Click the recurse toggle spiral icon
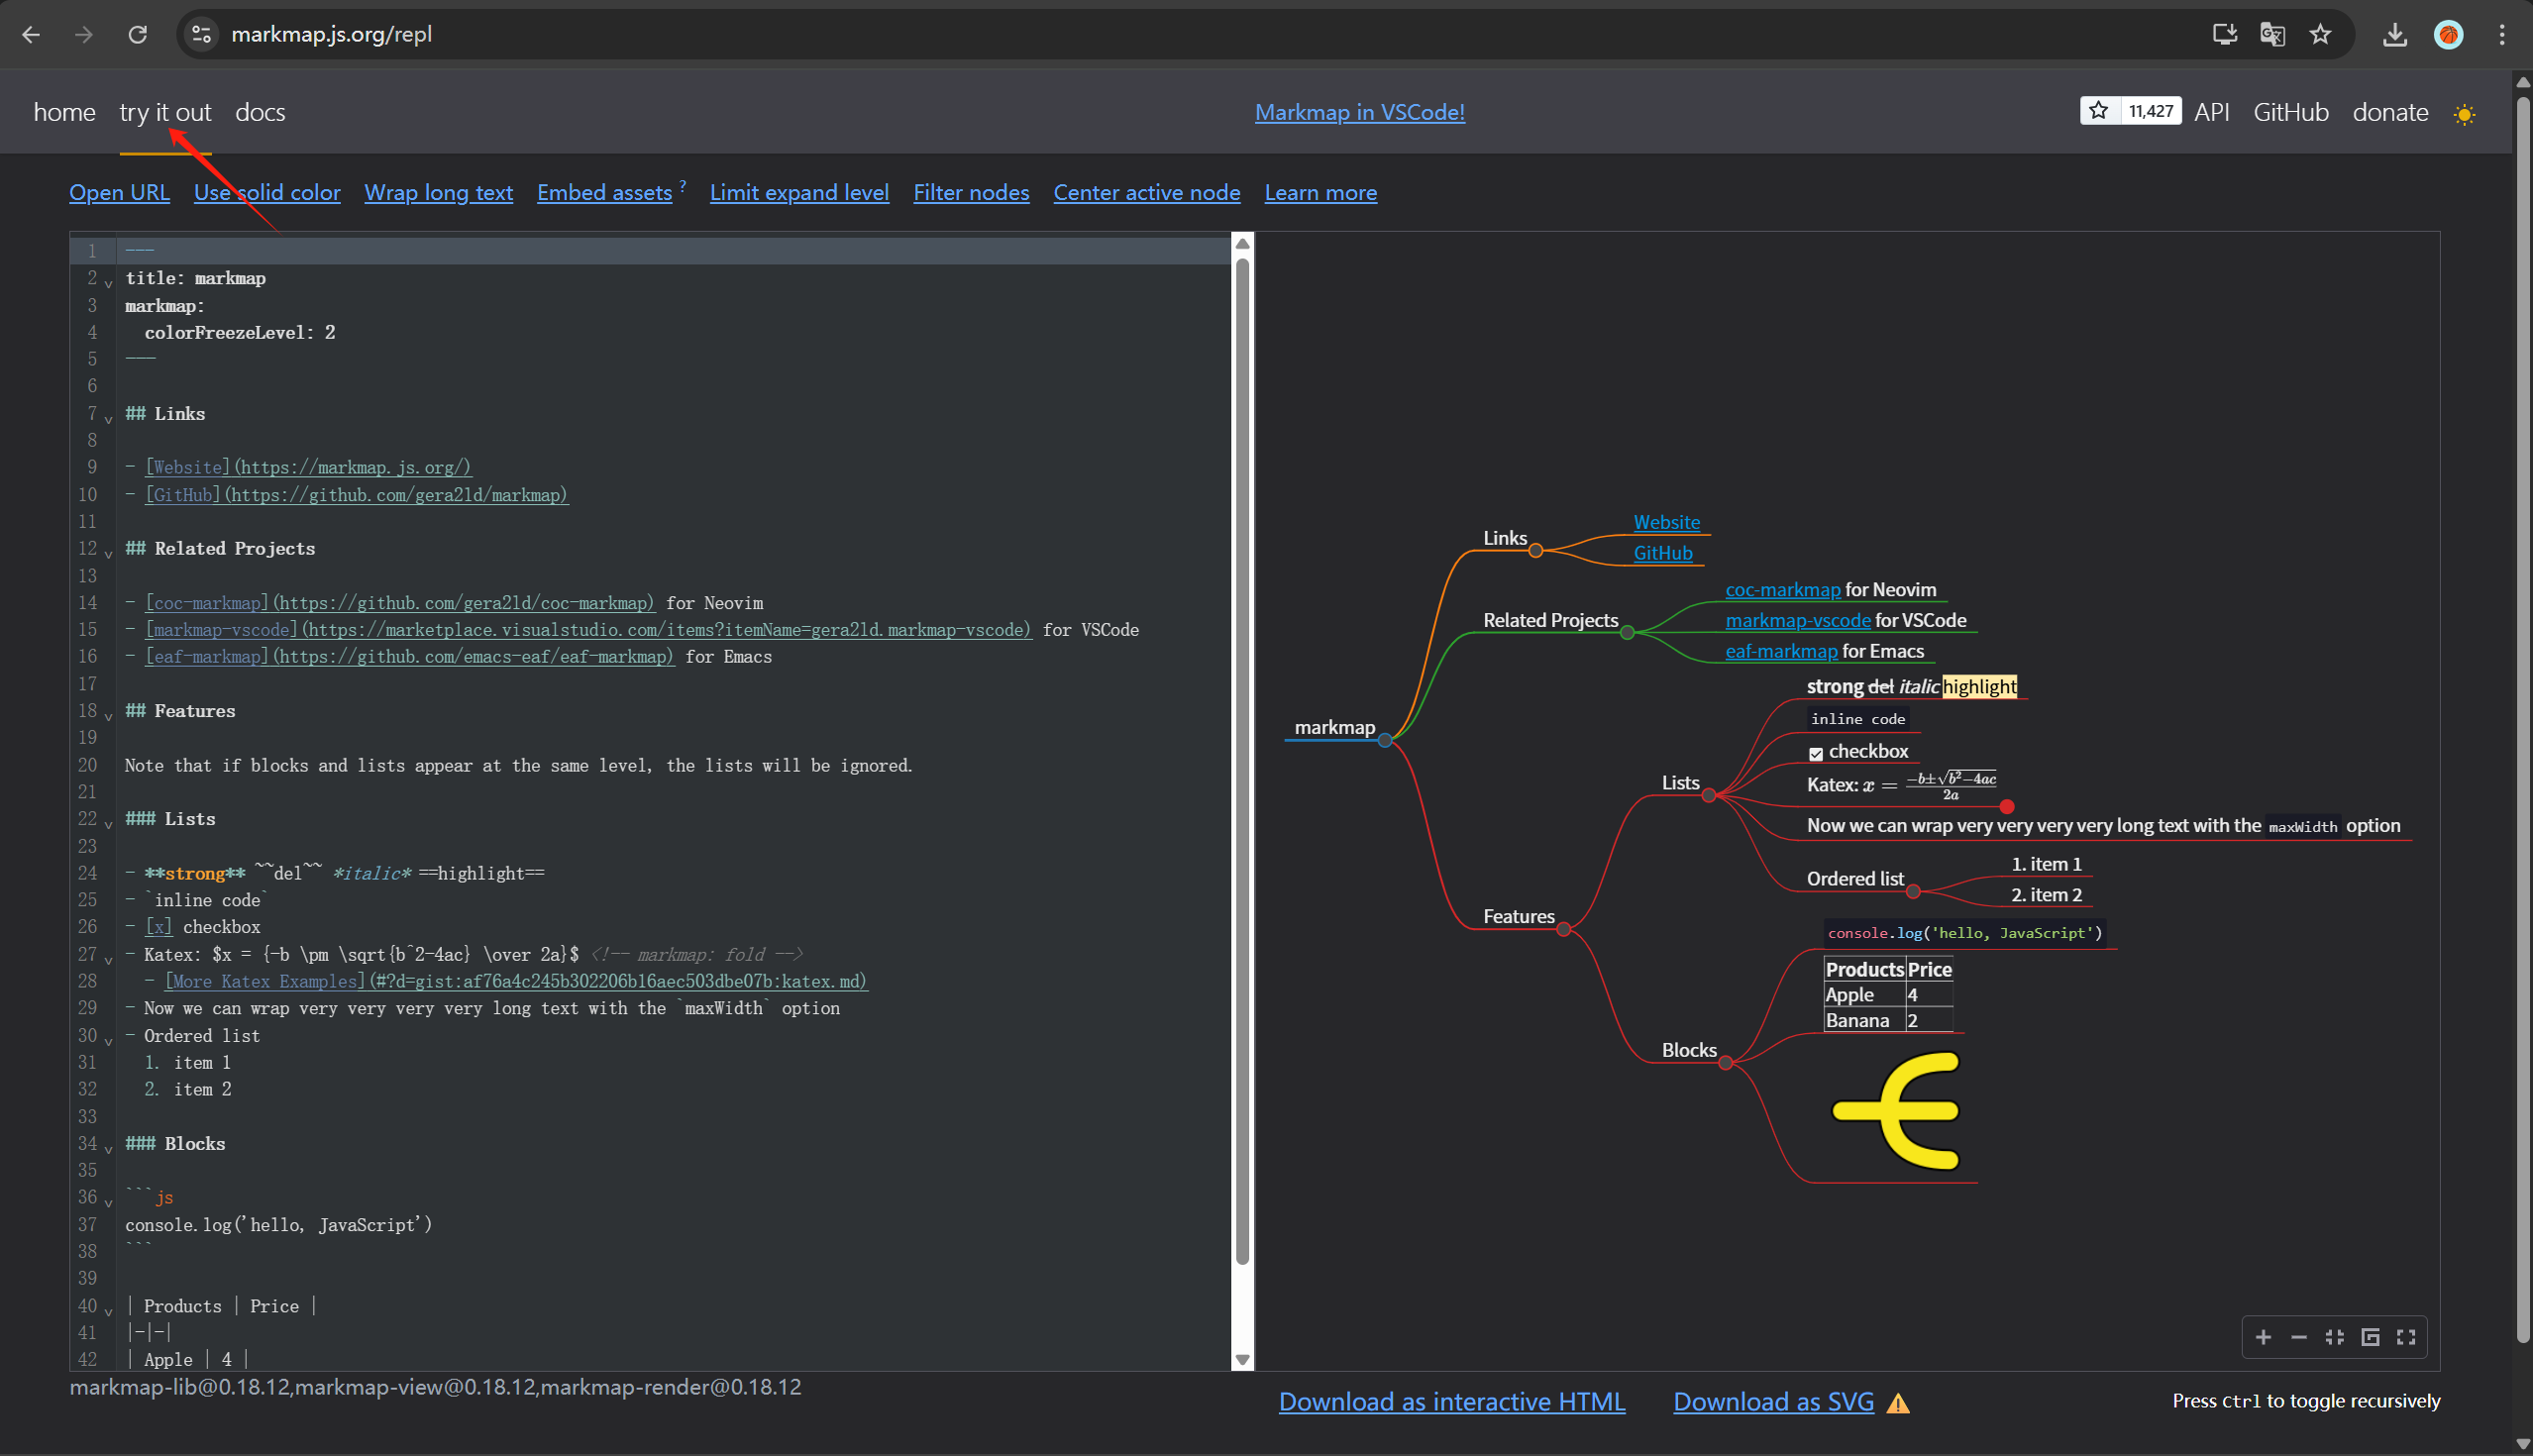 [x=2370, y=1337]
